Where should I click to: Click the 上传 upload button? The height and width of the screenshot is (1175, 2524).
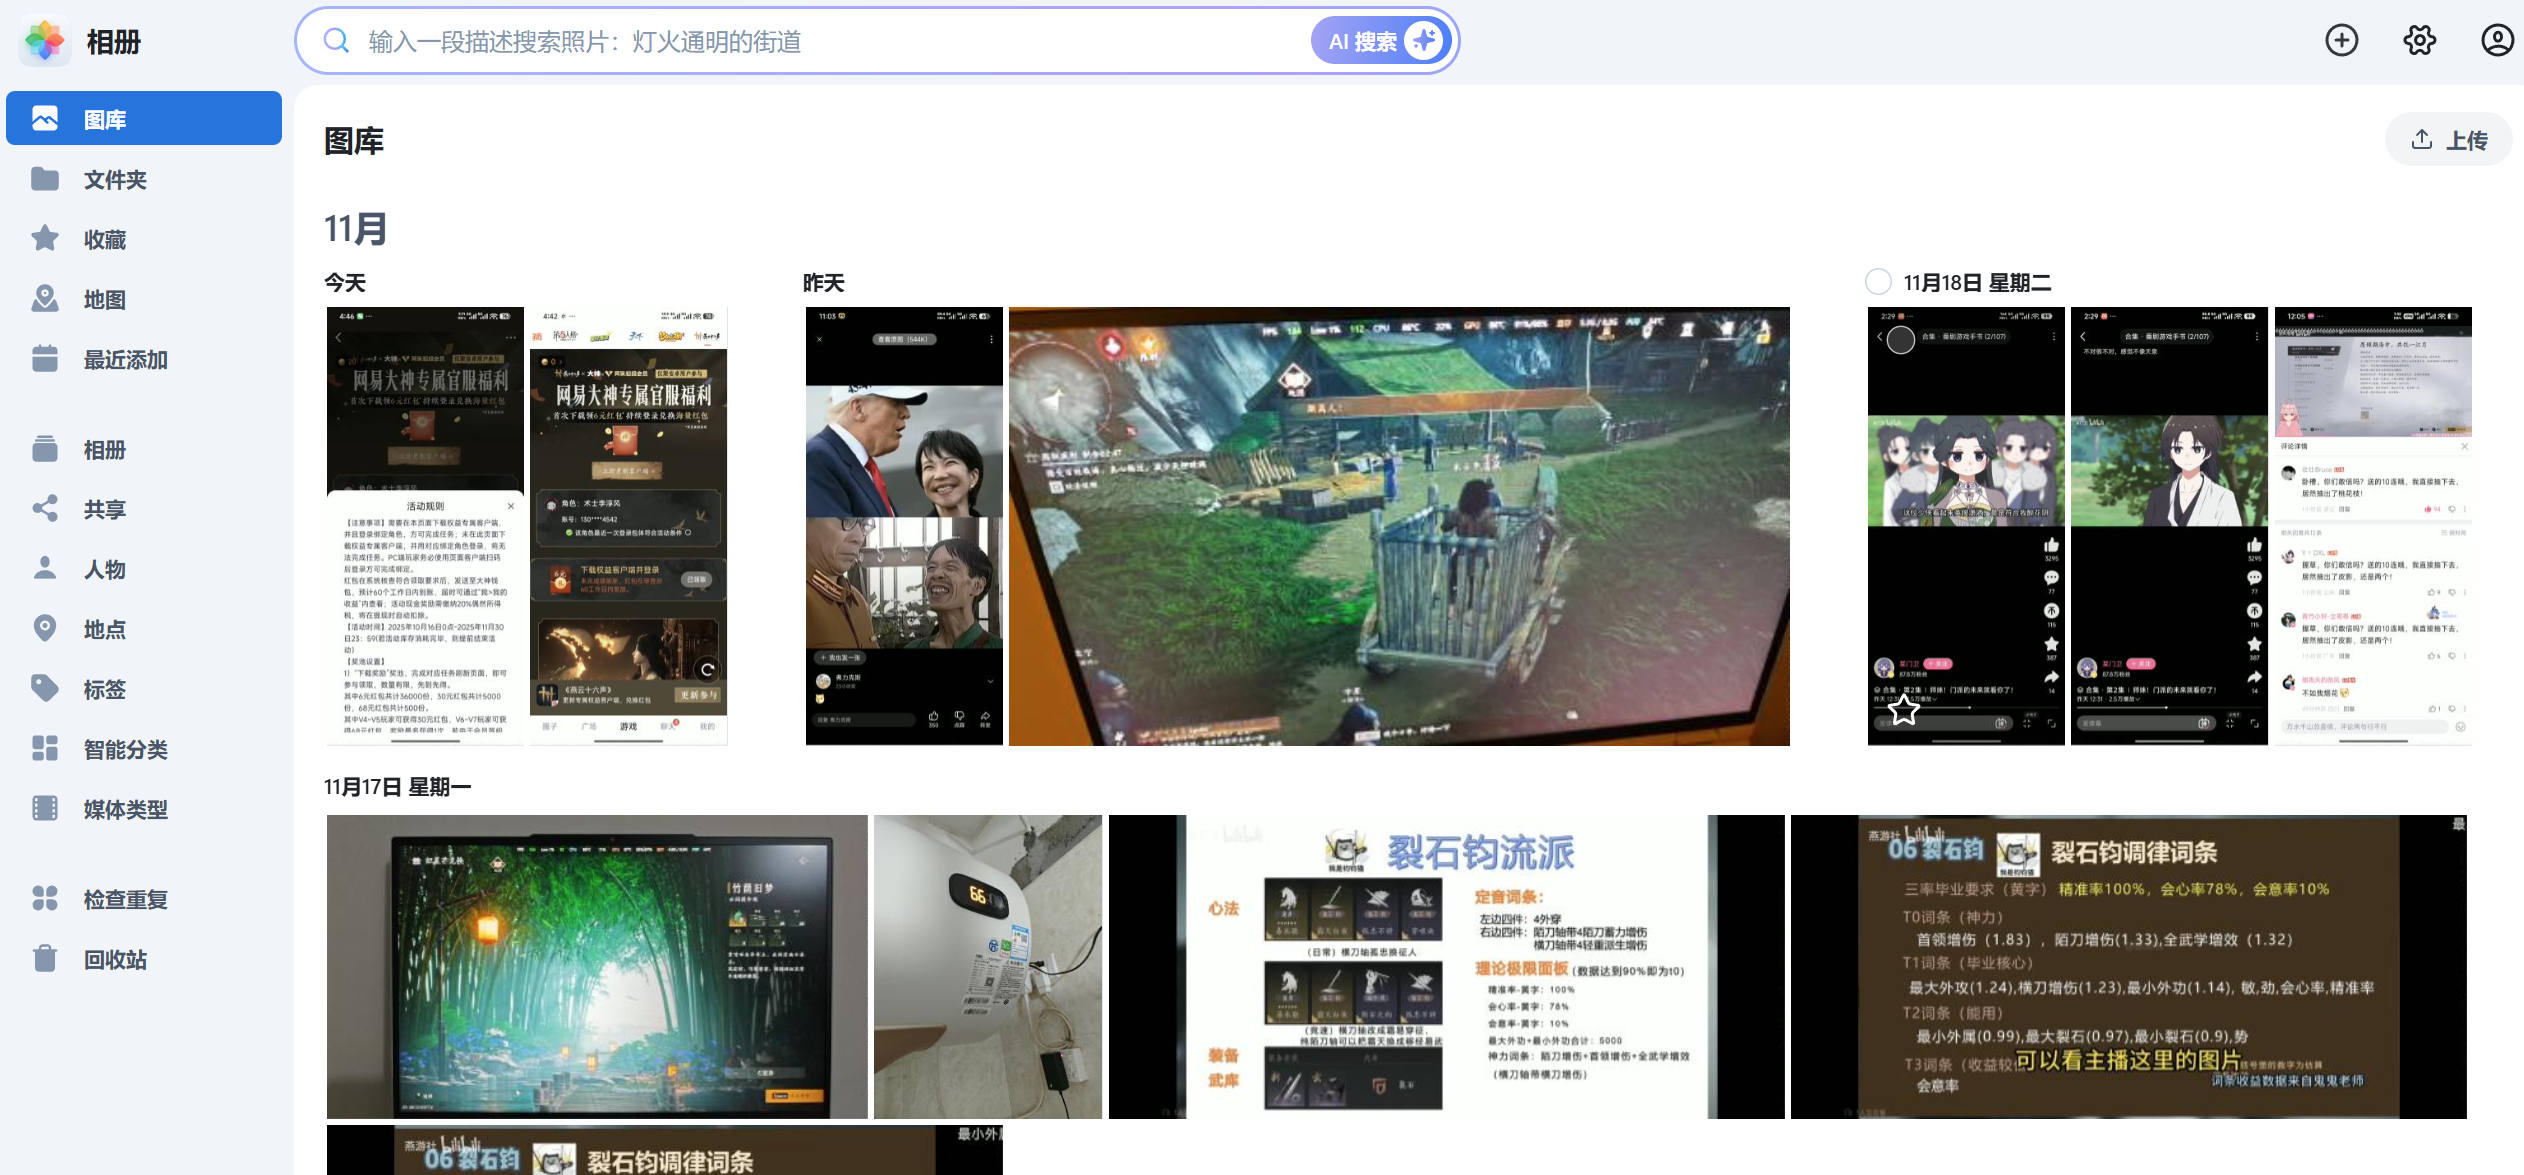pyautogui.click(x=2448, y=140)
